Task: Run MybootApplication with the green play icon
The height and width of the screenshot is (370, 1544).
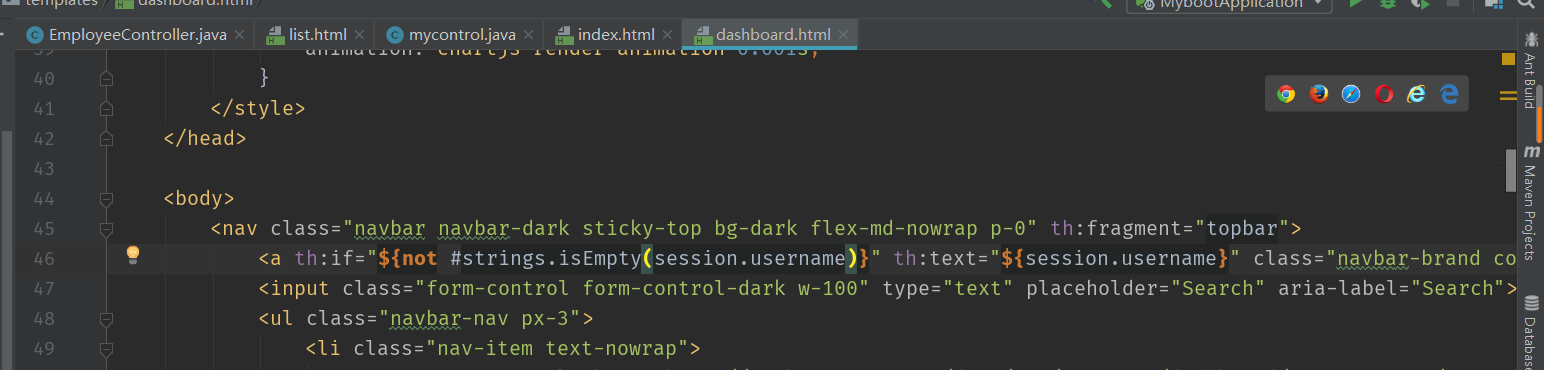Action: (x=1356, y=4)
